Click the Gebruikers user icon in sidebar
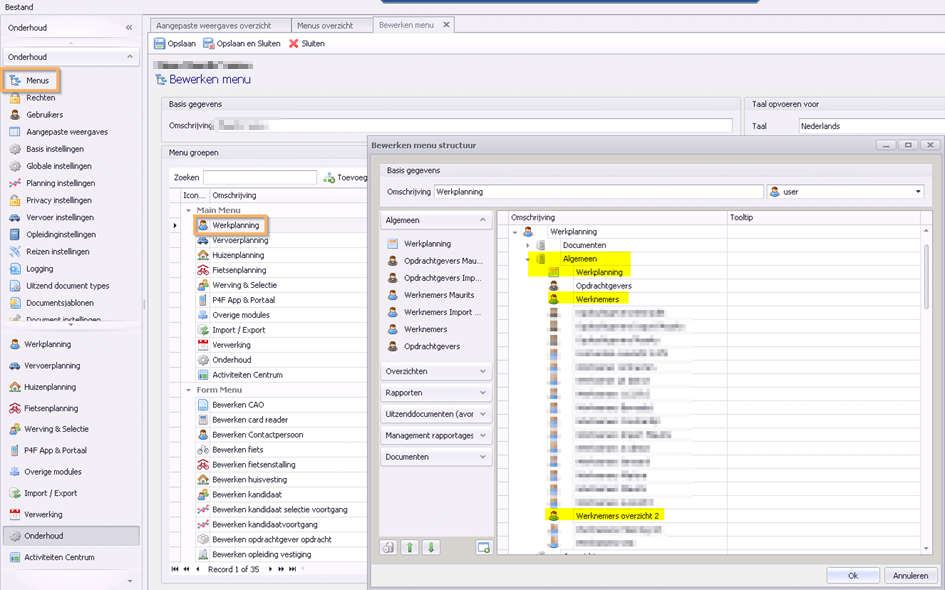 coord(15,115)
